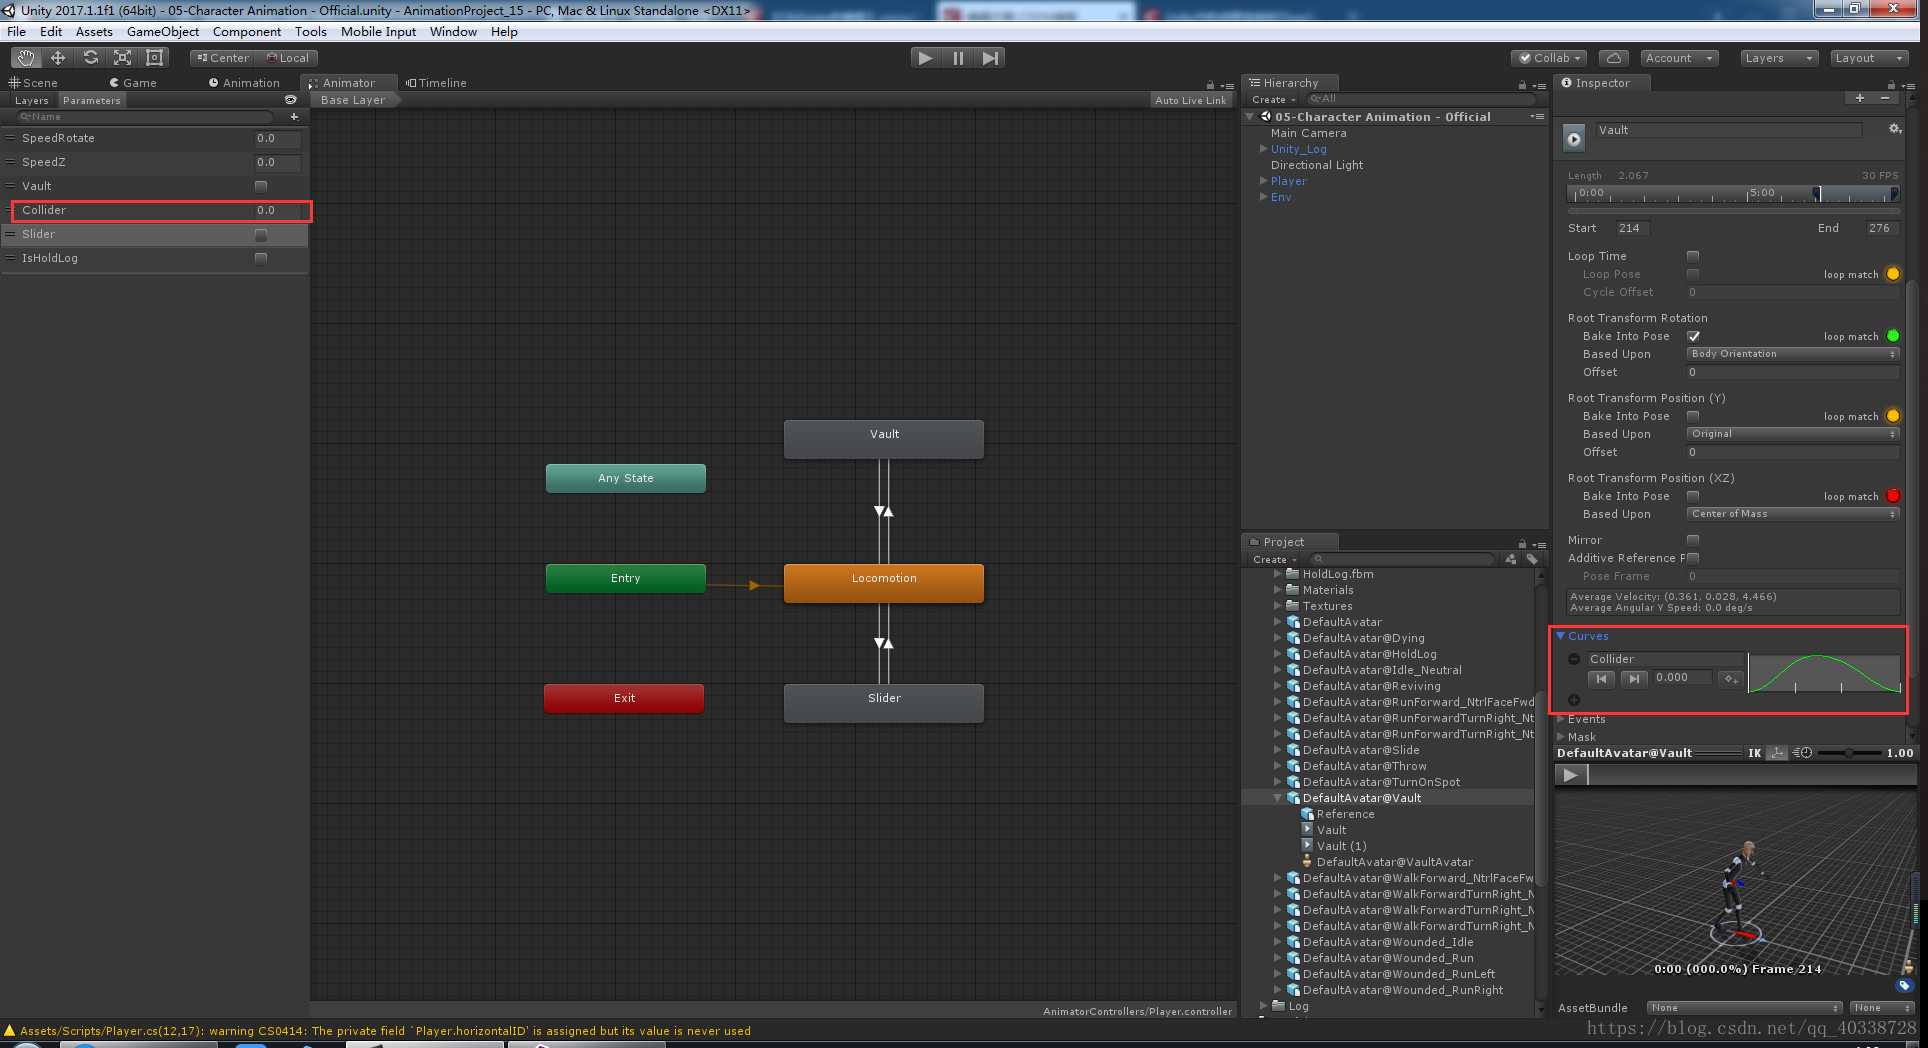
Task: Uncheck Bake Into Pose for Root Transform Rotation
Action: [1693, 336]
